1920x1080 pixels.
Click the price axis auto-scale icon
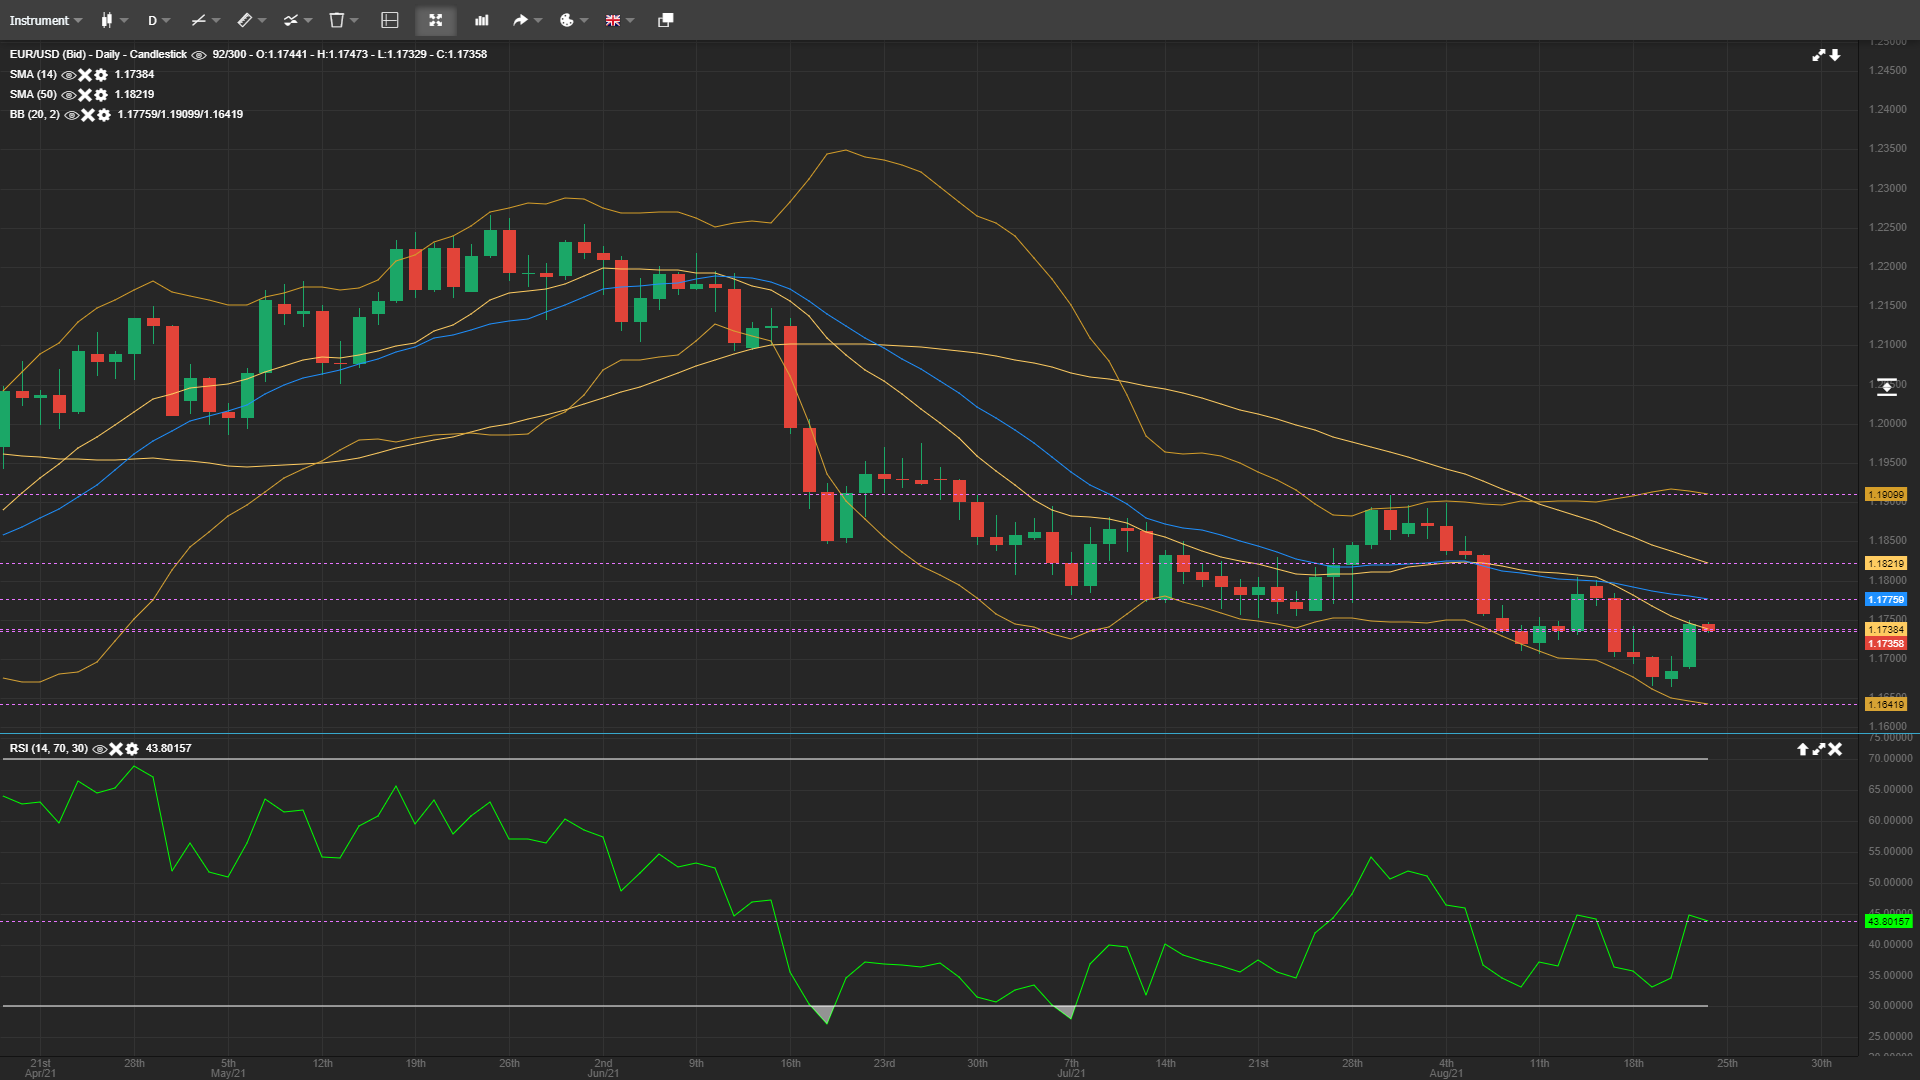tap(1886, 386)
